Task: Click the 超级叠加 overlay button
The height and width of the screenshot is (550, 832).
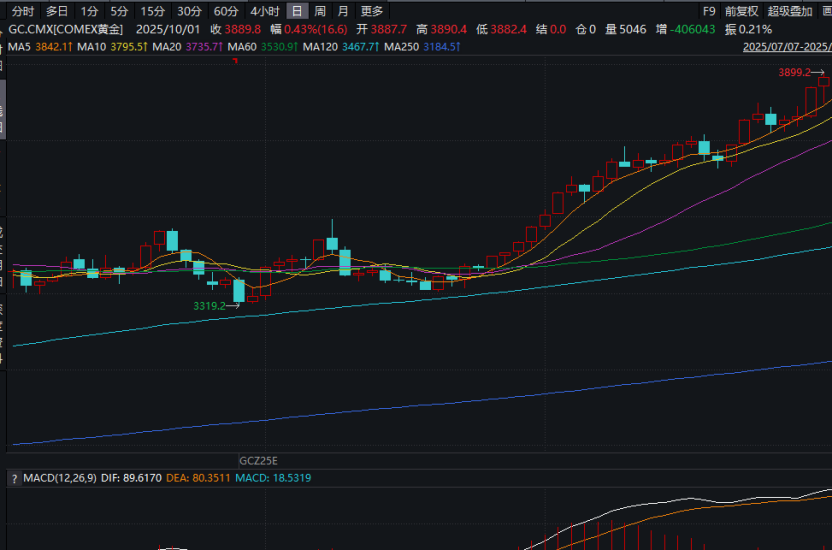Action: [789, 11]
